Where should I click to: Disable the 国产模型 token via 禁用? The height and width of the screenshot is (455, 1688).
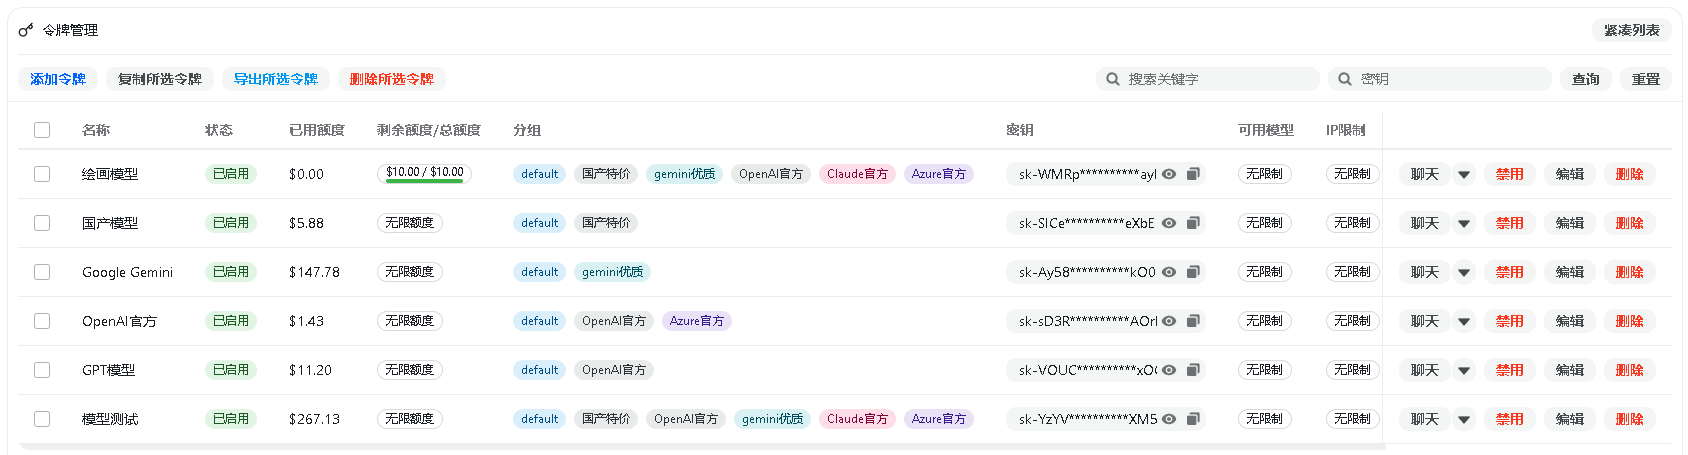click(1509, 223)
